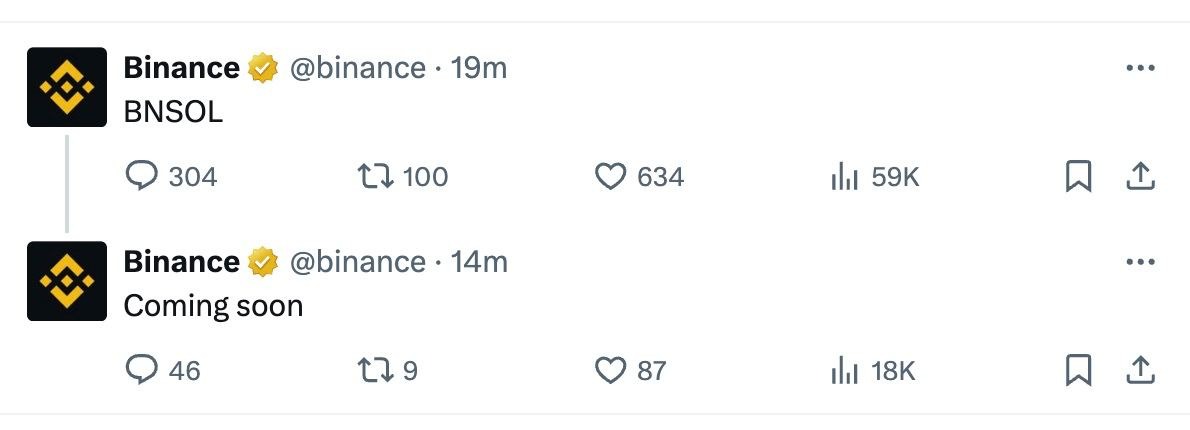The height and width of the screenshot is (430, 1190).
Task: Retweet the BNSOL tweet
Action: pos(373,177)
